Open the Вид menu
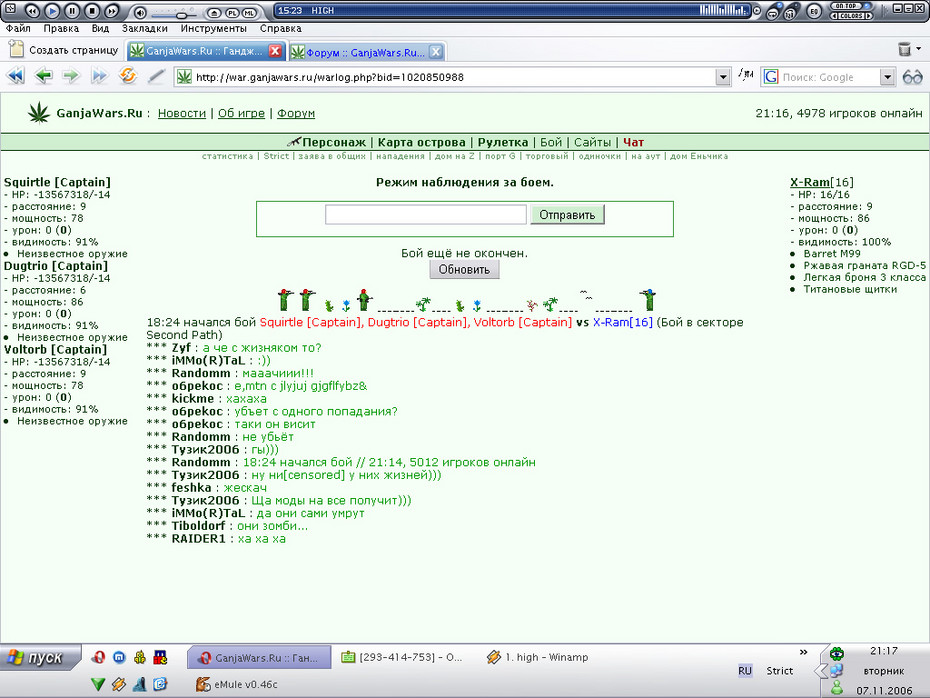The width and height of the screenshot is (930, 698). [x=100, y=28]
